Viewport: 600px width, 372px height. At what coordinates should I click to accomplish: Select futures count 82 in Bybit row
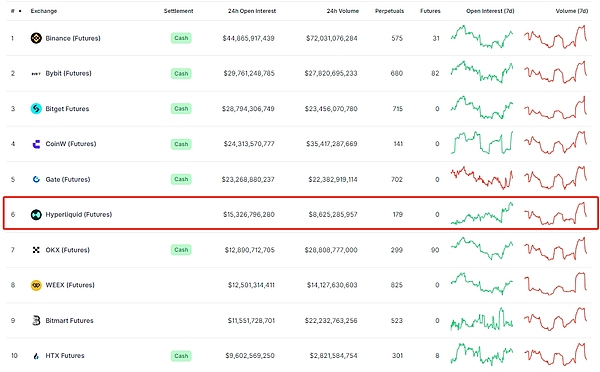[435, 73]
